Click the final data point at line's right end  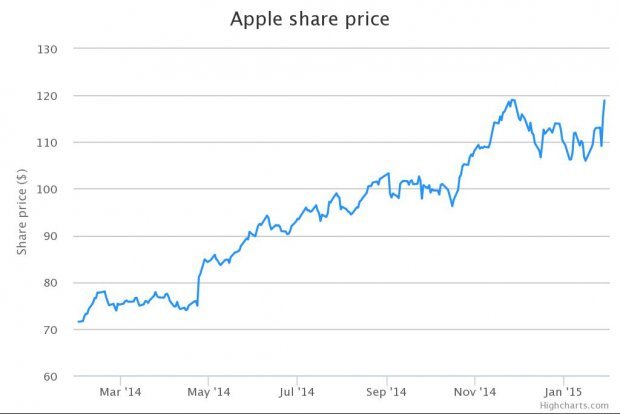pos(604,100)
